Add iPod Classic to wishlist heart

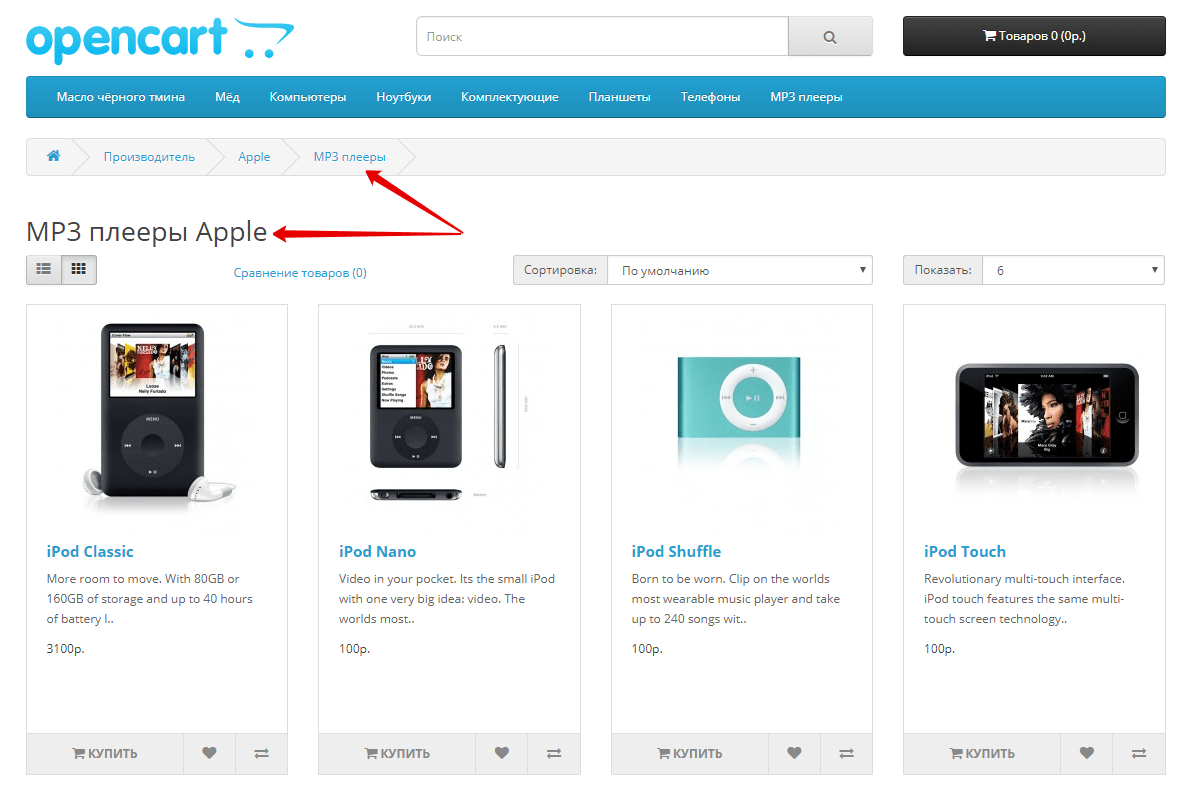pyautogui.click(x=209, y=753)
